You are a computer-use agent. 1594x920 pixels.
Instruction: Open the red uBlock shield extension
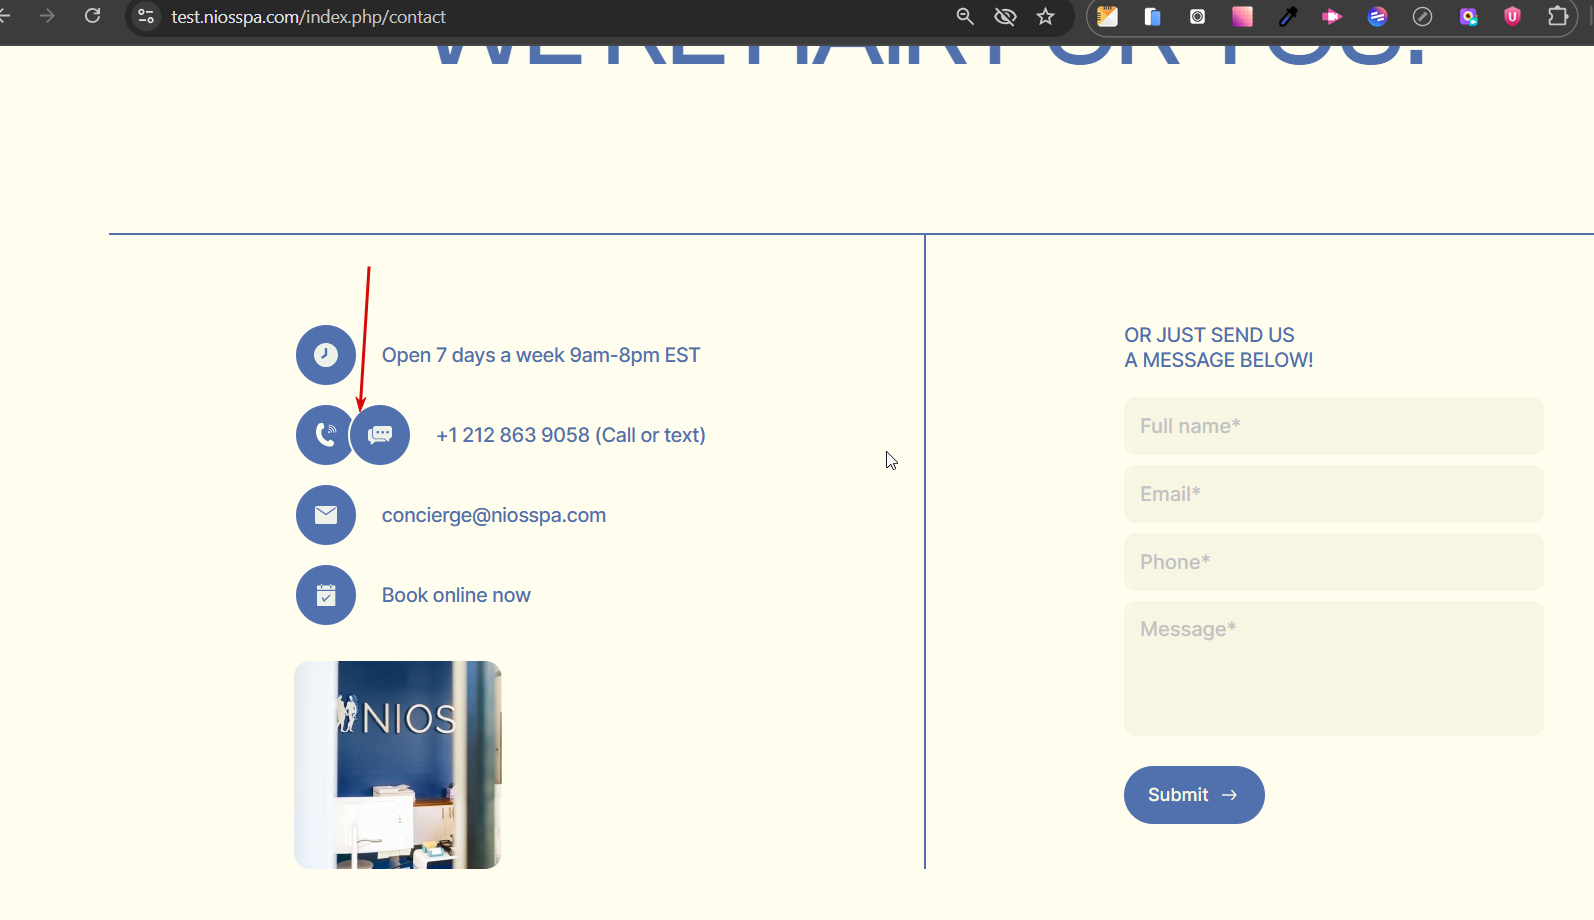1512,16
